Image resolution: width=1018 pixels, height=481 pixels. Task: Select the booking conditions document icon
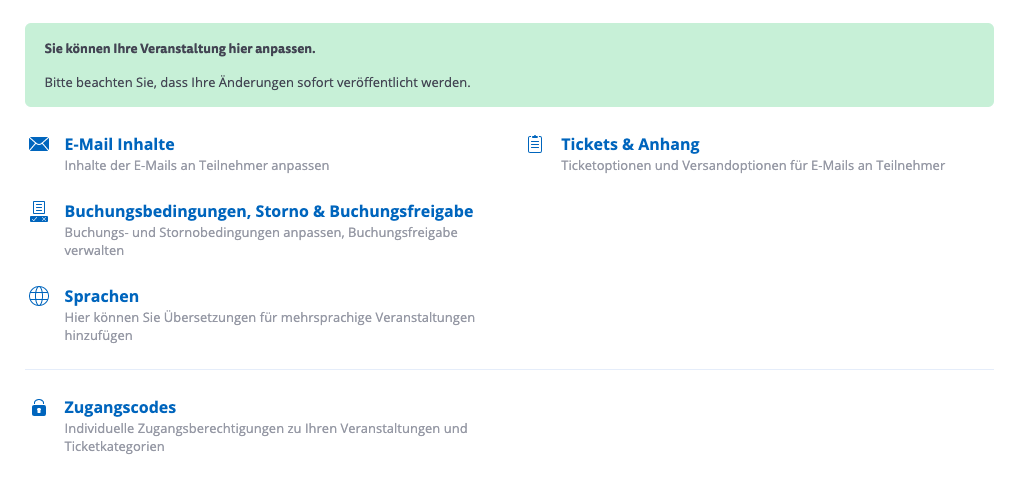click(x=39, y=211)
